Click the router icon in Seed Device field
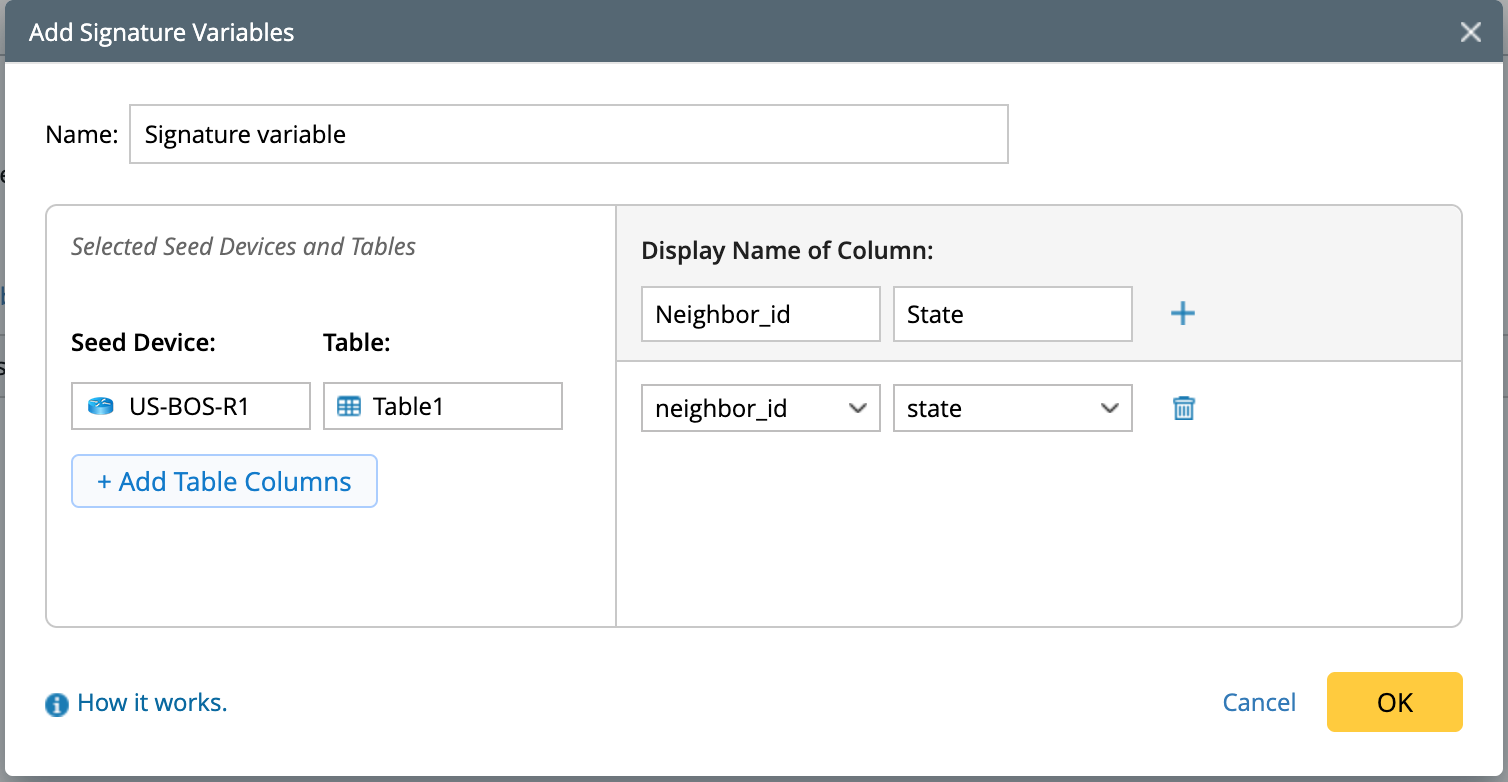Image resolution: width=1508 pixels, height=782 pixels. [x=101, y=407]
